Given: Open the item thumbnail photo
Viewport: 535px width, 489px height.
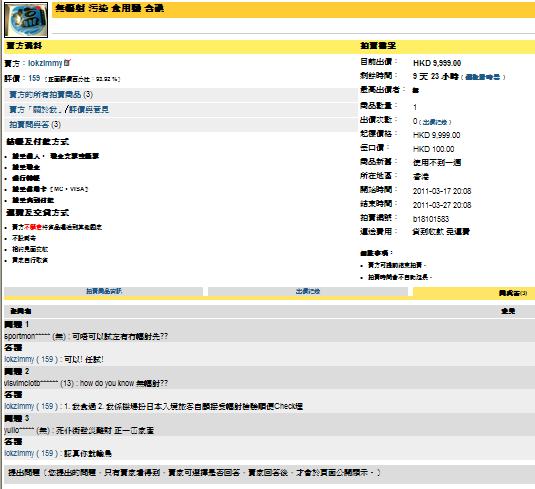Looking at the screenshot, I should point(26,20).
